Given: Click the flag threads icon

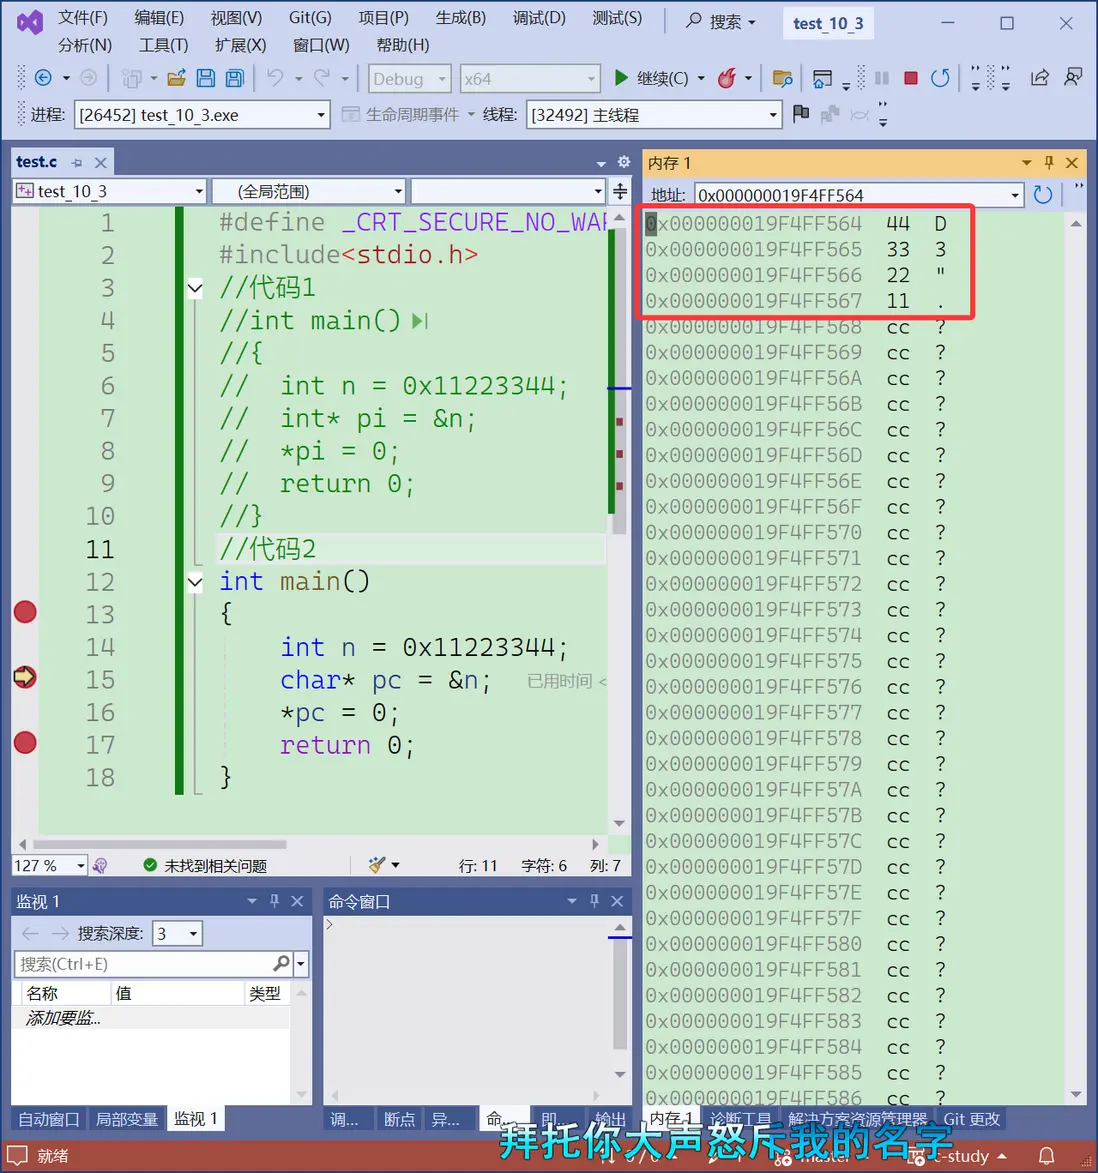Looking at the screenshot, I should [800, 114].
